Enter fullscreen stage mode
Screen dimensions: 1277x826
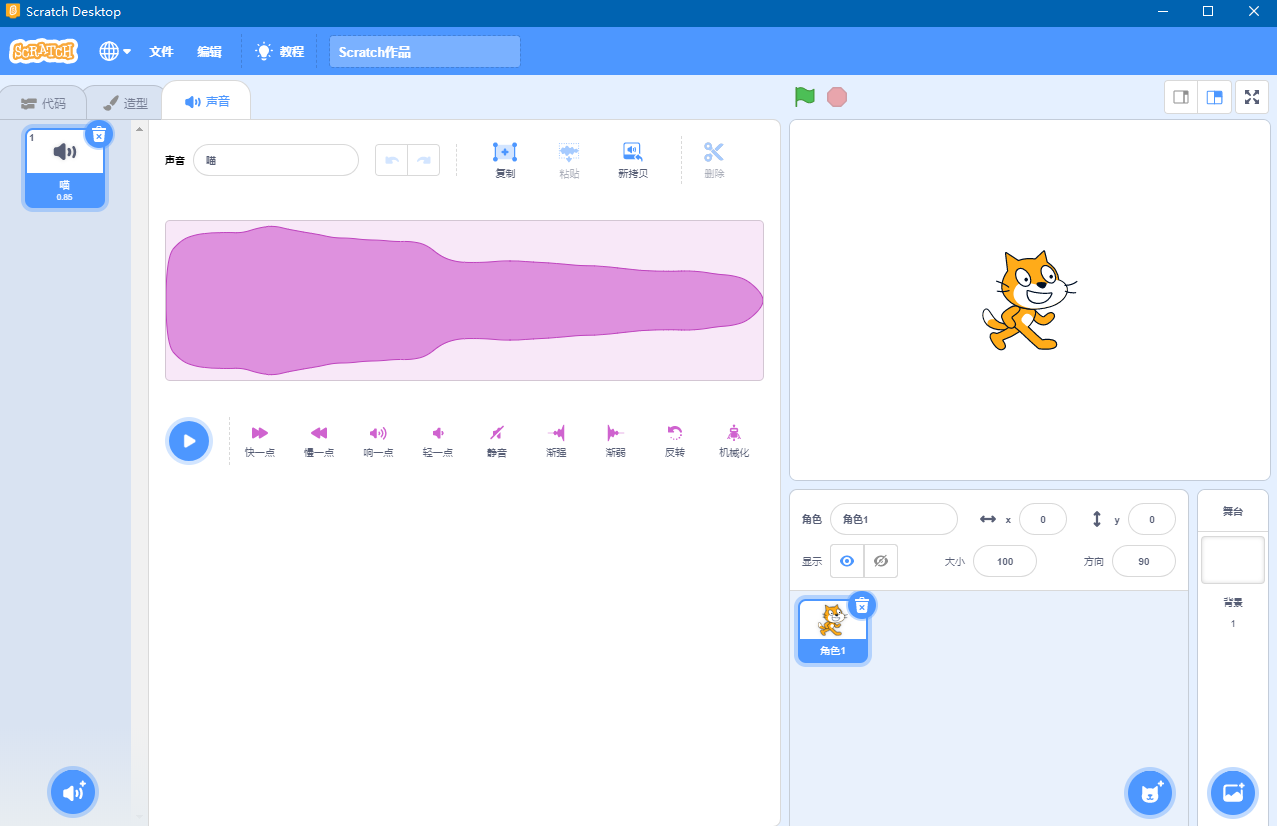click(x=1251, y=97)
